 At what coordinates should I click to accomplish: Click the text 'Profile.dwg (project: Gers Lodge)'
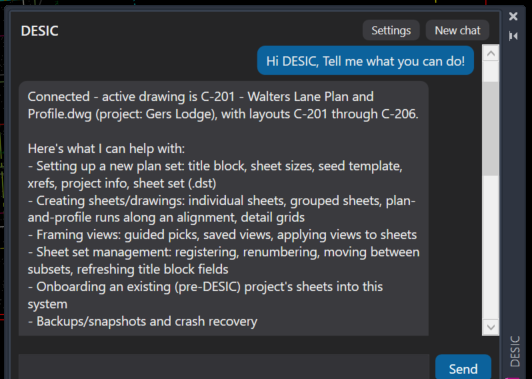coord(122,114)
